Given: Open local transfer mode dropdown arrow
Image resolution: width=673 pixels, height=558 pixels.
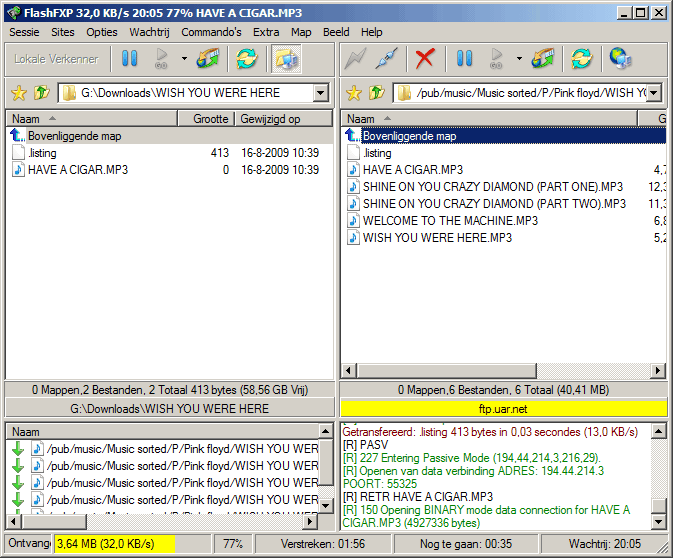Looking at the screenshot, I should [184, 58].
